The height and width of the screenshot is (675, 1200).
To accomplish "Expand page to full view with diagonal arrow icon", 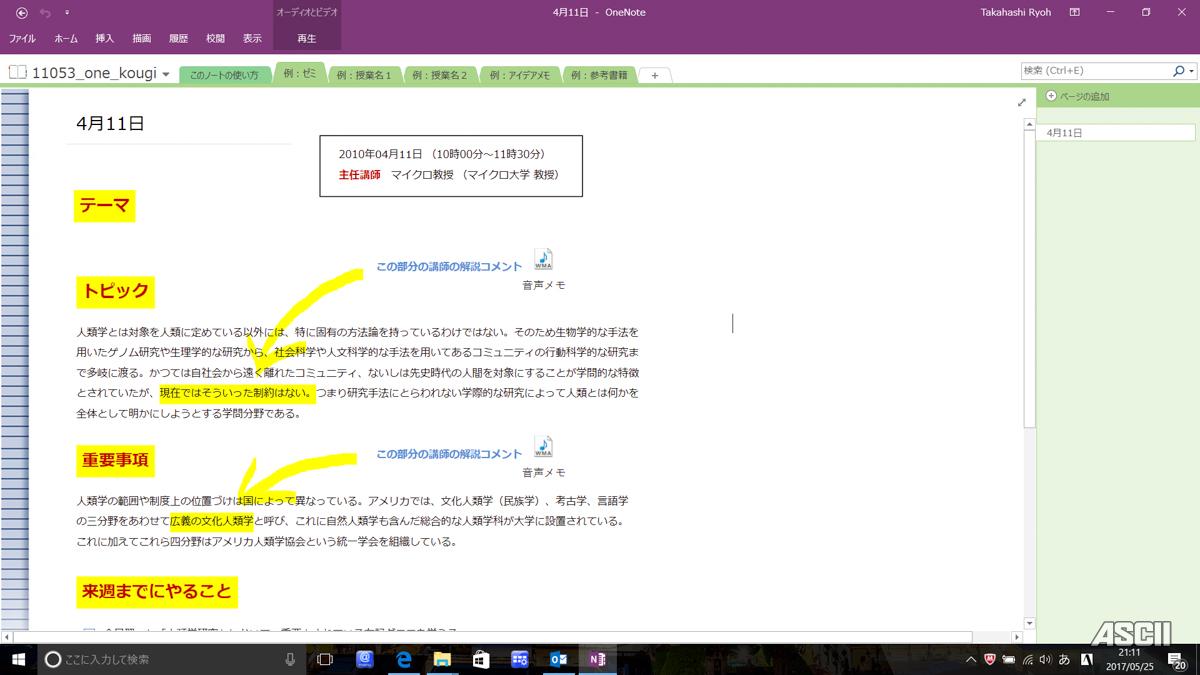I will [x=1021, y=102].
